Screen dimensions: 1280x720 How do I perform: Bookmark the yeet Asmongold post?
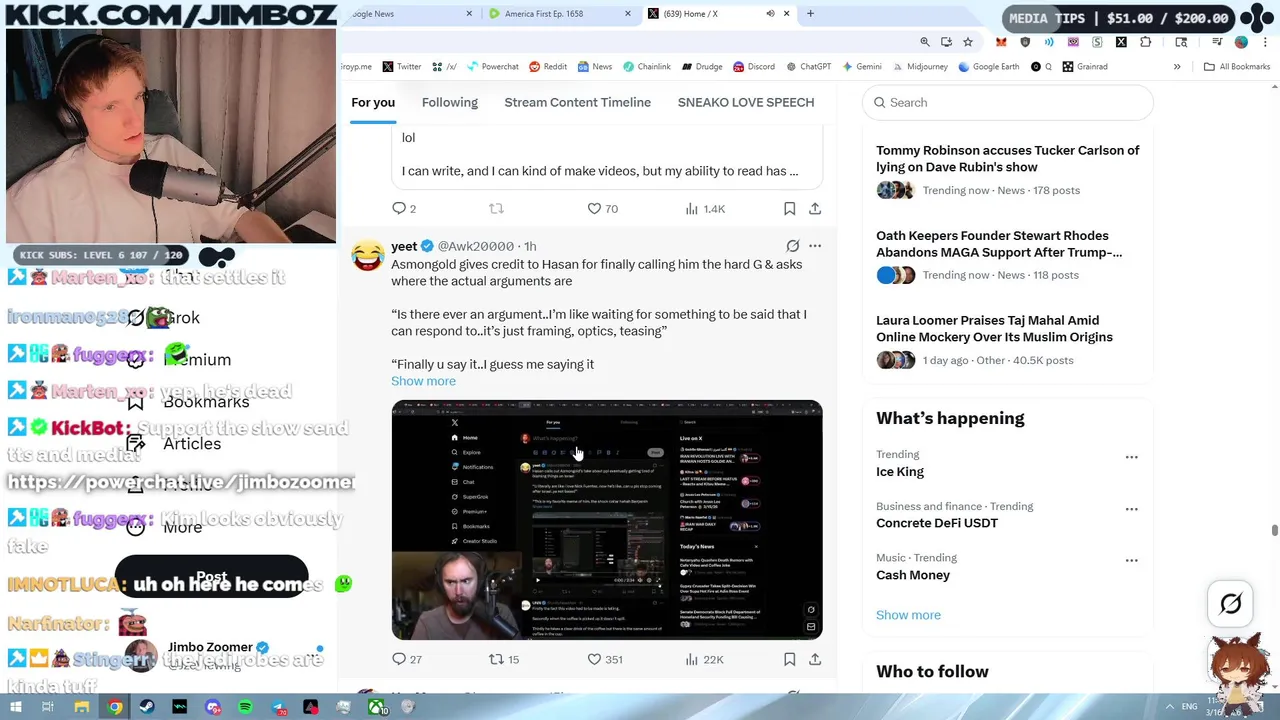pos(789,659)
